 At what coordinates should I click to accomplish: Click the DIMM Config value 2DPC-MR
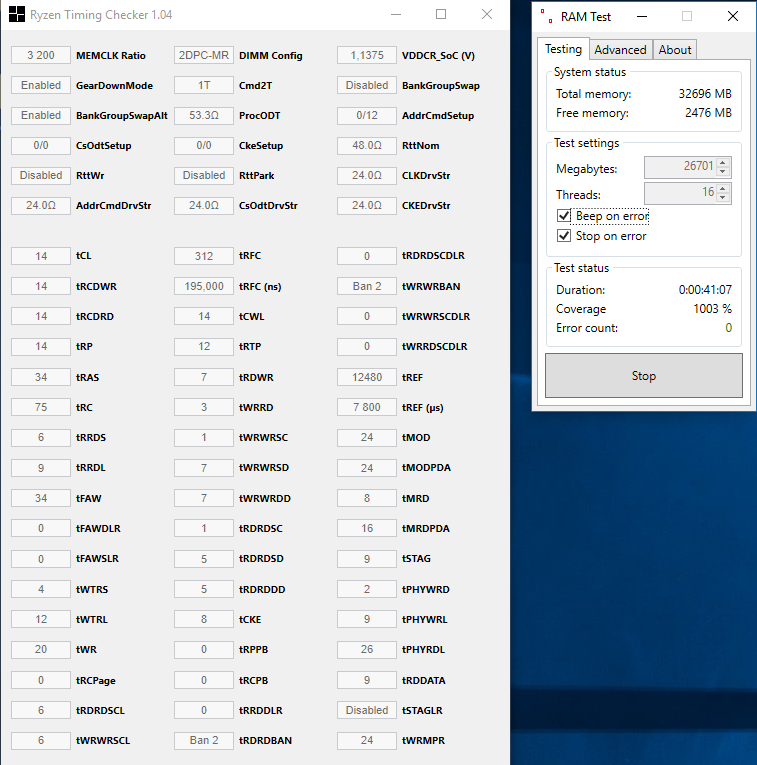coord(204,55)
